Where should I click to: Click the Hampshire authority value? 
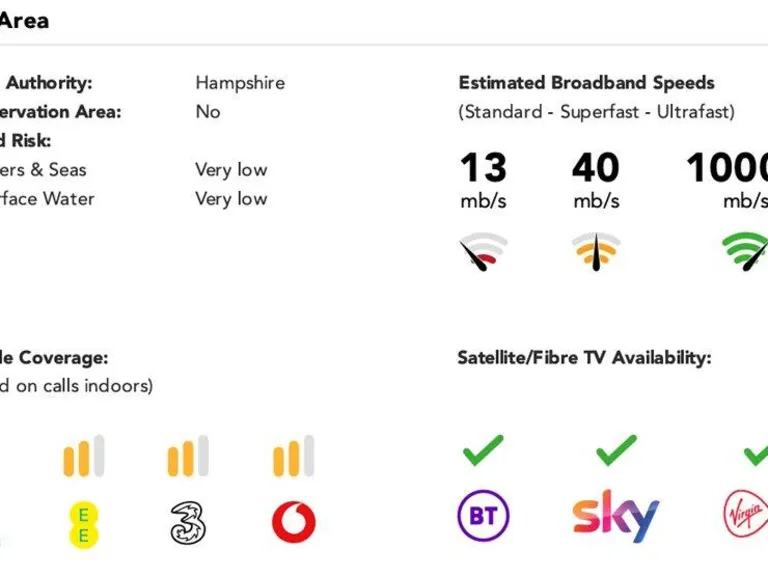coord(240,83)
